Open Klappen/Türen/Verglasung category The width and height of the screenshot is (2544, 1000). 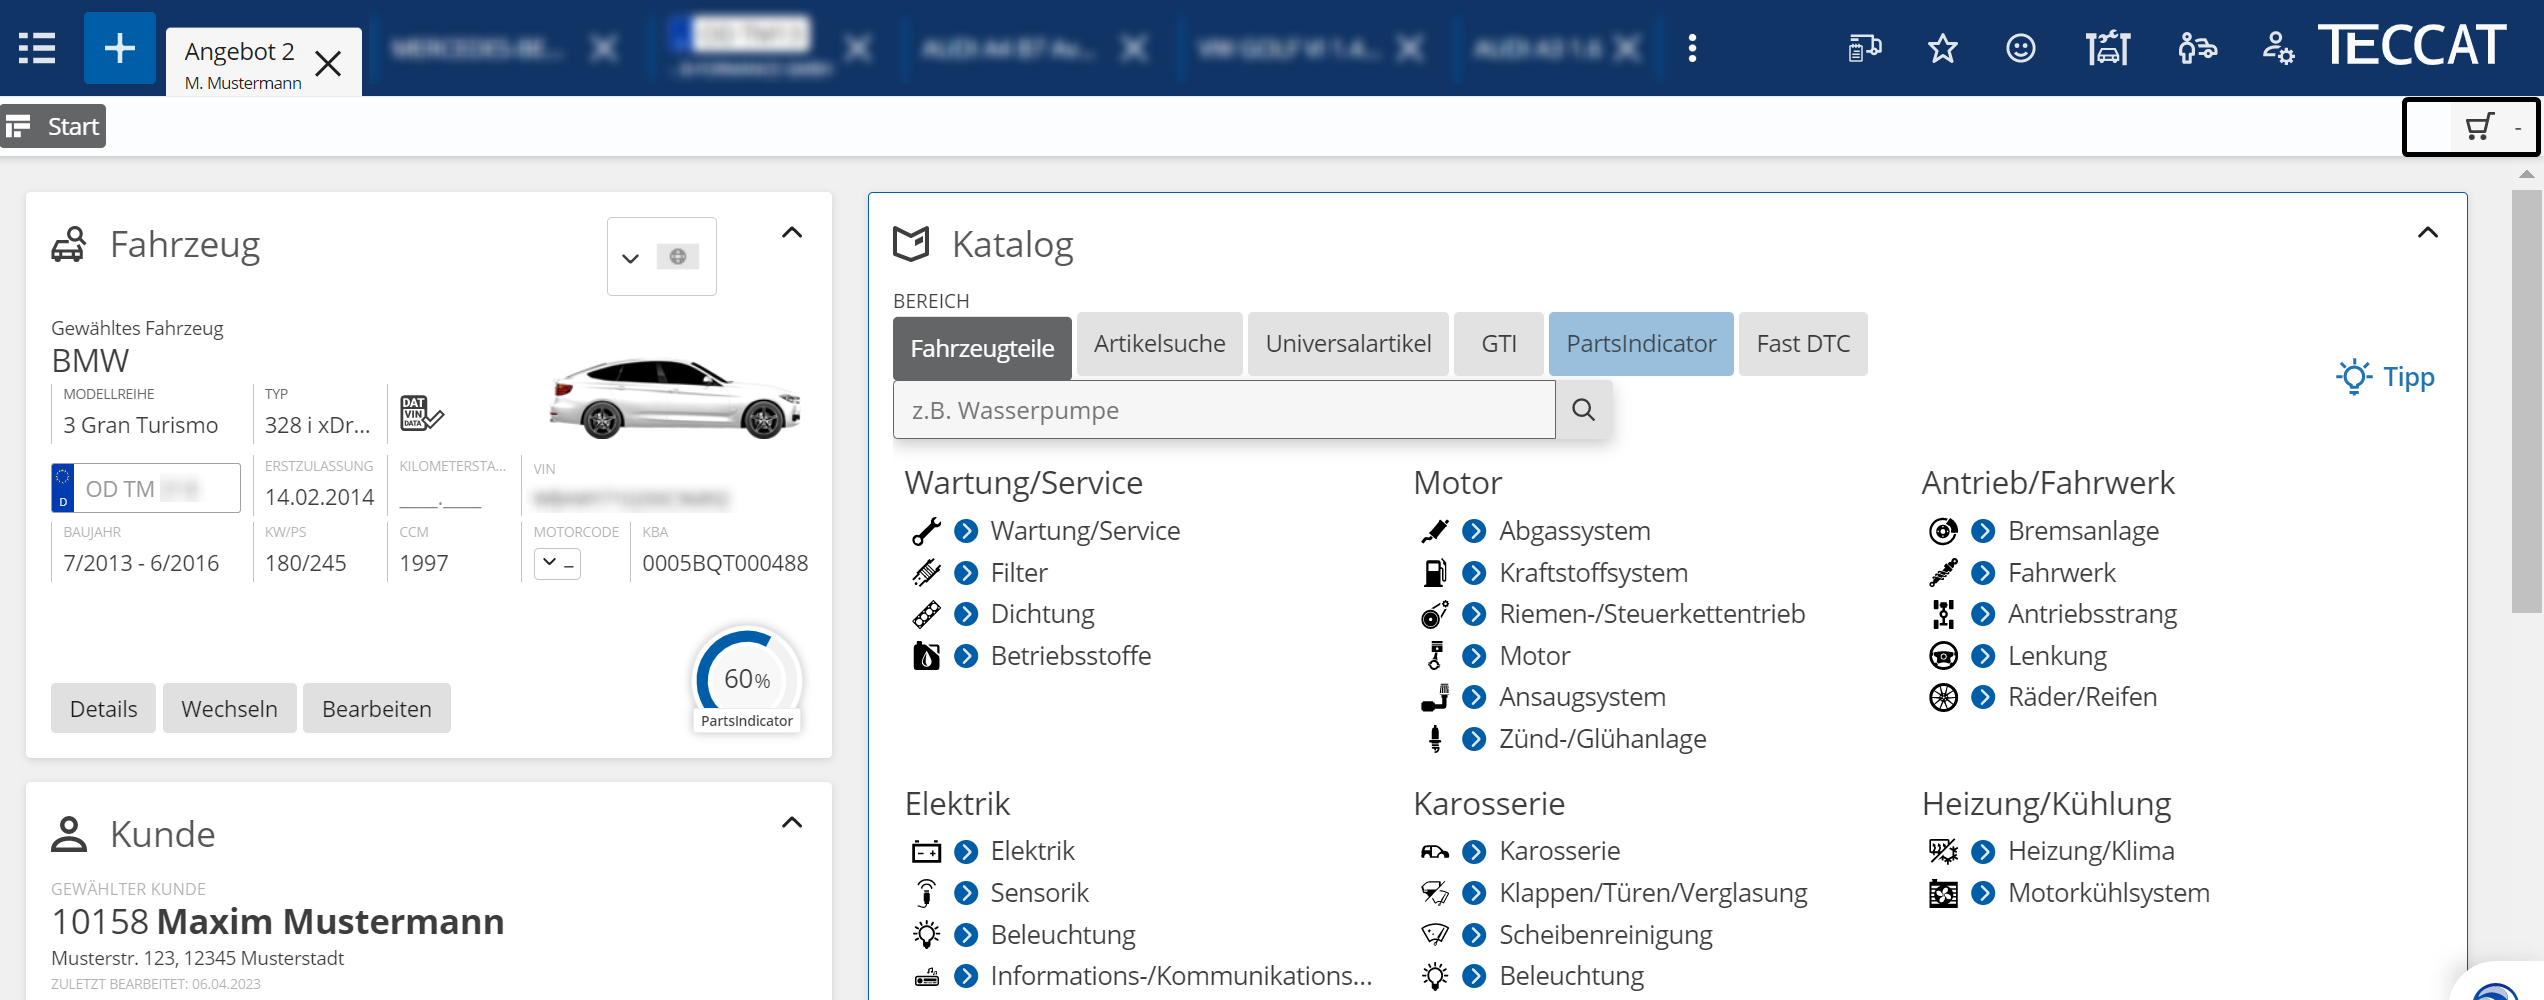click(x=1653, y=893)
